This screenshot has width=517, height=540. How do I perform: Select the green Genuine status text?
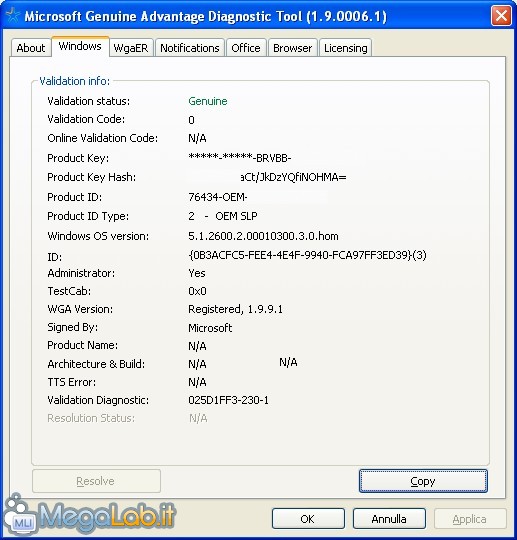click(x=208, y=101)
